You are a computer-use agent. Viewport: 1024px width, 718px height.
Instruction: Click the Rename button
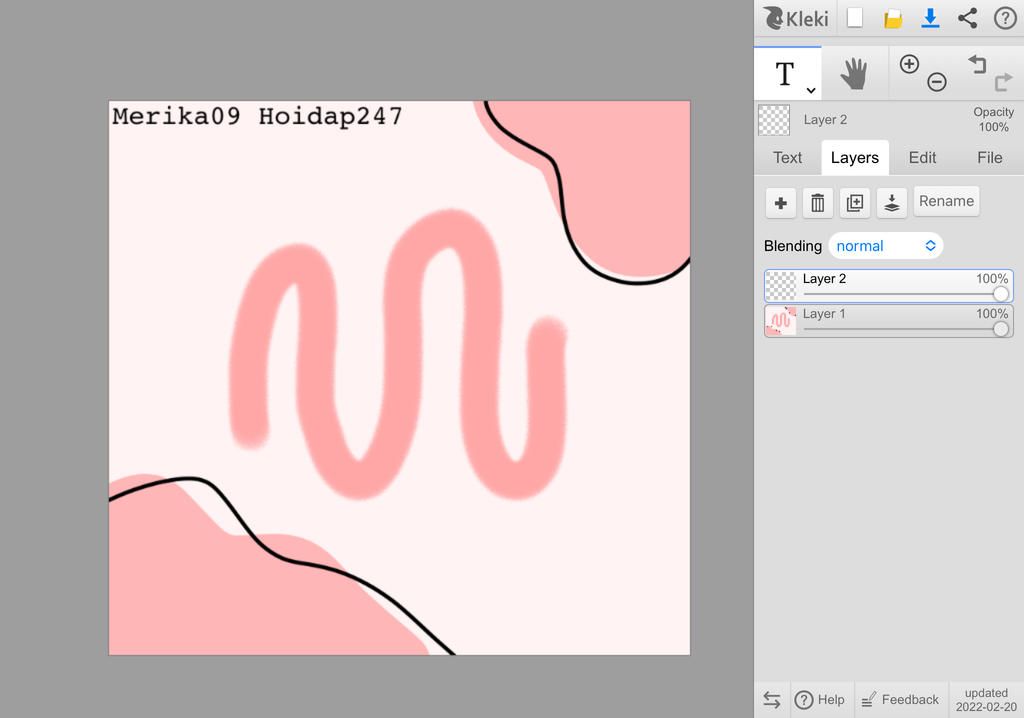[946, 201]
